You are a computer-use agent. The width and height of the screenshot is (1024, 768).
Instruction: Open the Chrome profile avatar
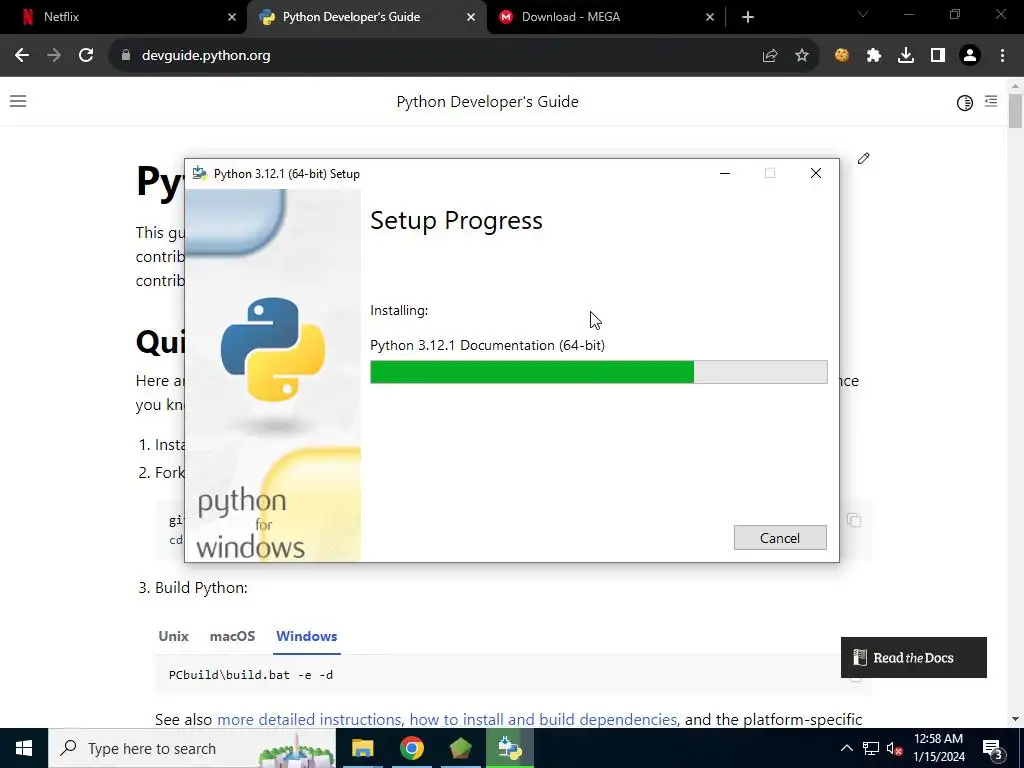970,56
